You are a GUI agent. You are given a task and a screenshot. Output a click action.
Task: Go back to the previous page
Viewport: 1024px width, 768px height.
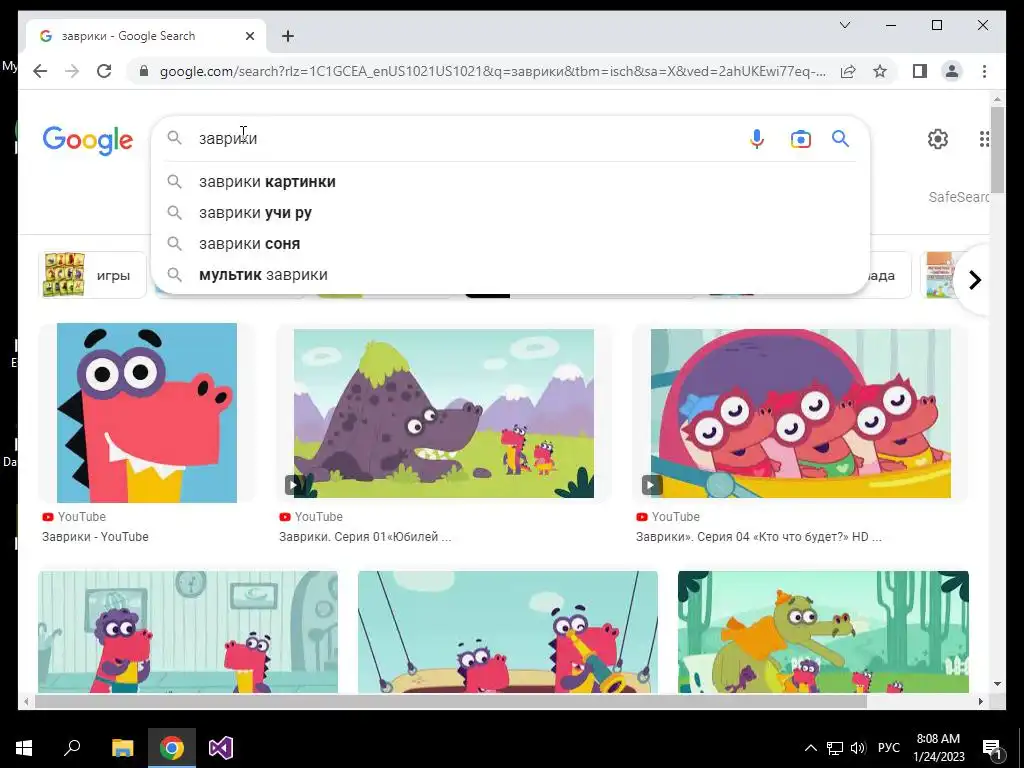pyautogui.click(x=40, y=71)
